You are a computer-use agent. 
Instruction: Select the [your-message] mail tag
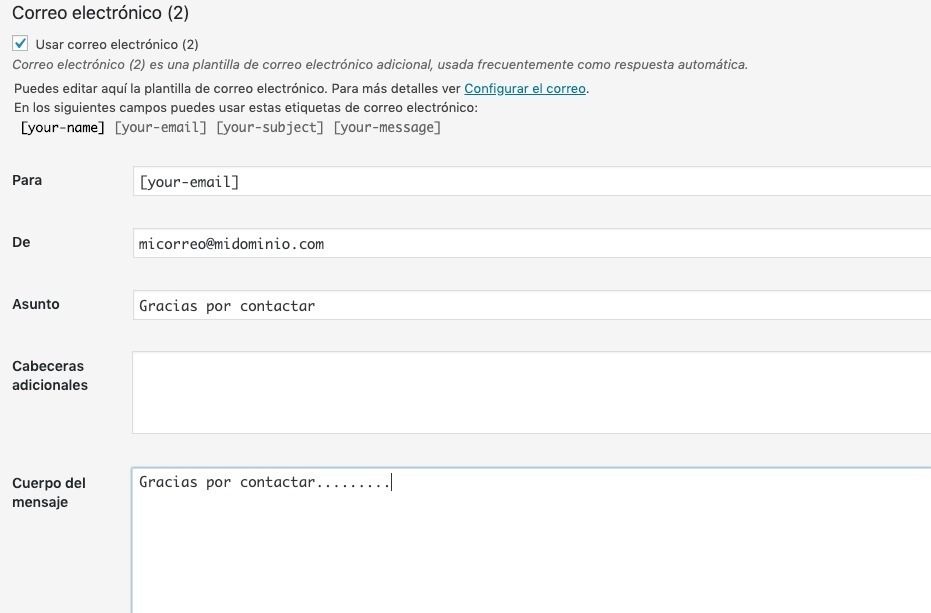pyautogui.click(x=387, y=127)
